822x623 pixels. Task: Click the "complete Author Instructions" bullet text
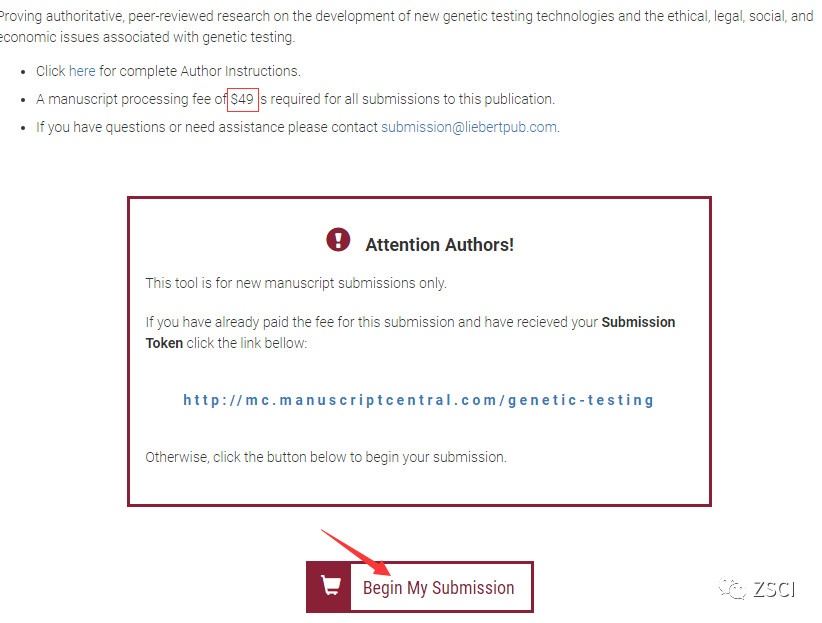200,71
